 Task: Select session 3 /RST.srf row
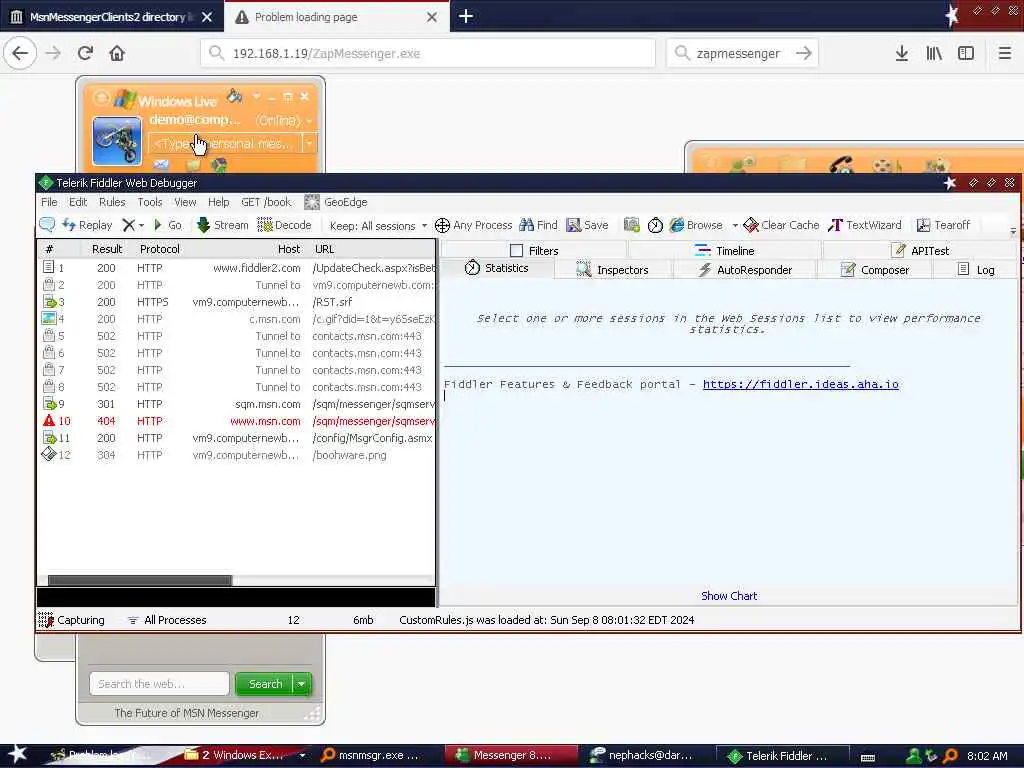(x=238, y=302)
